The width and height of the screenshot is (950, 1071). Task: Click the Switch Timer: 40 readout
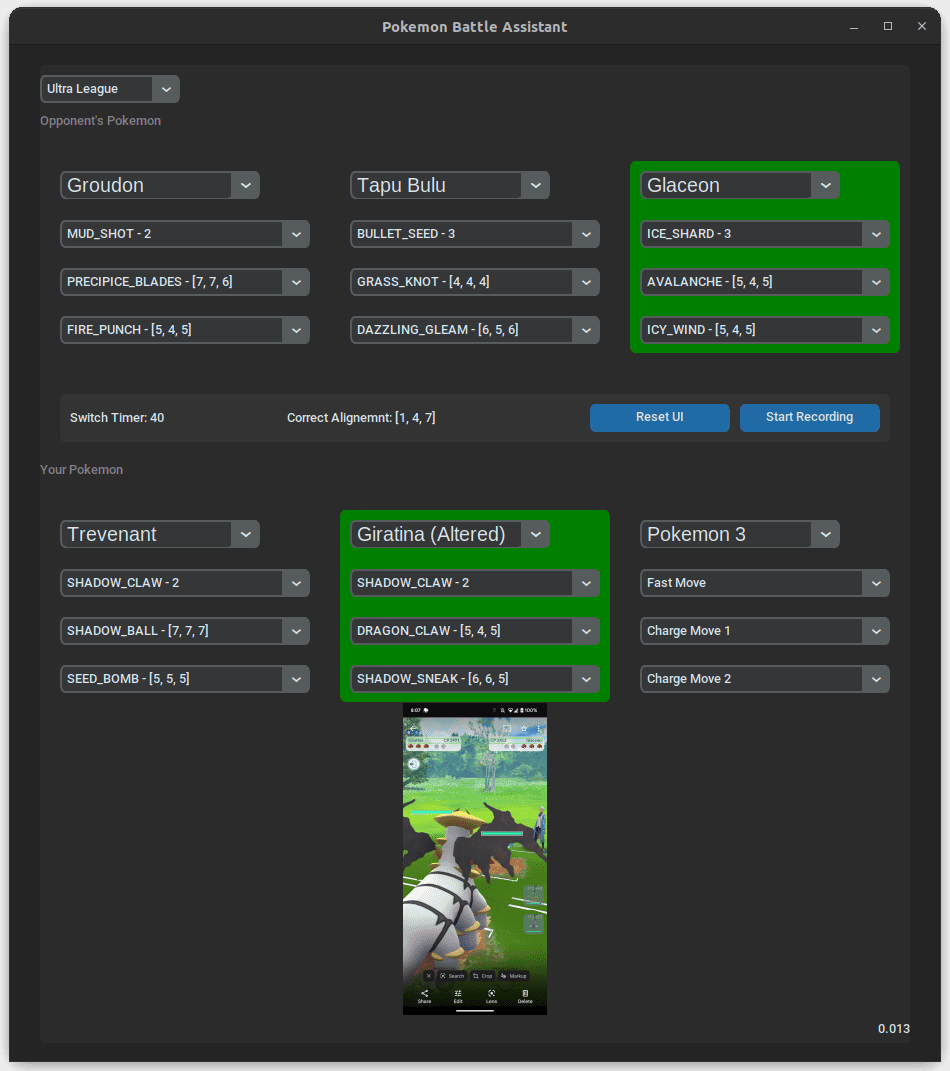[x=117, y=418]
